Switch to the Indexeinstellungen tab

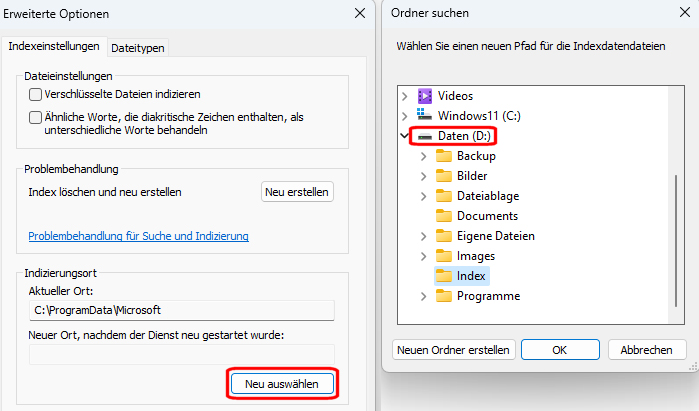click(x=54, y=46)
